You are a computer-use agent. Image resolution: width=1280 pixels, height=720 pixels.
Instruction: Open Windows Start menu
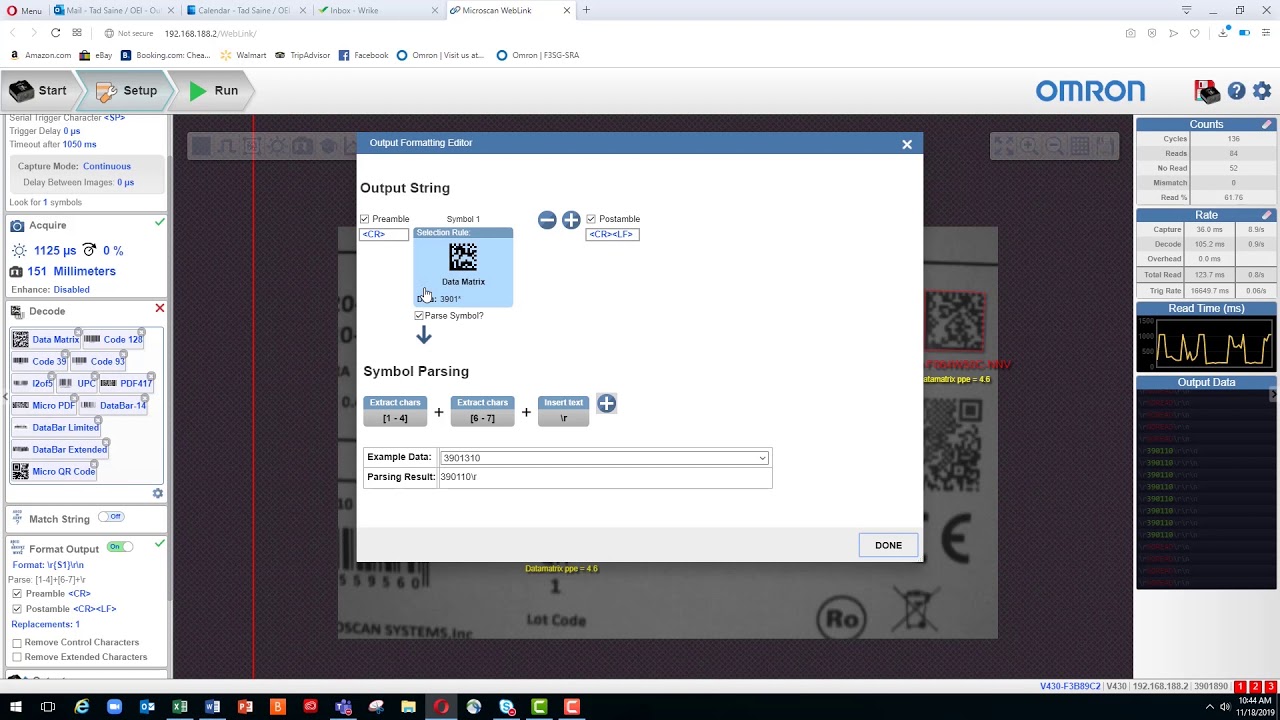point(15,707)
